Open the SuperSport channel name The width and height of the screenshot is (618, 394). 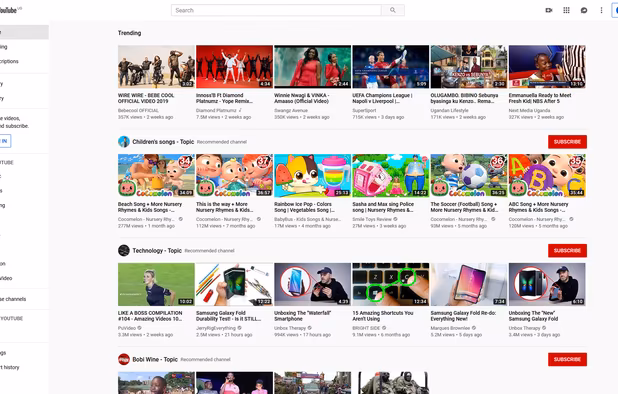tap(364, 110)
